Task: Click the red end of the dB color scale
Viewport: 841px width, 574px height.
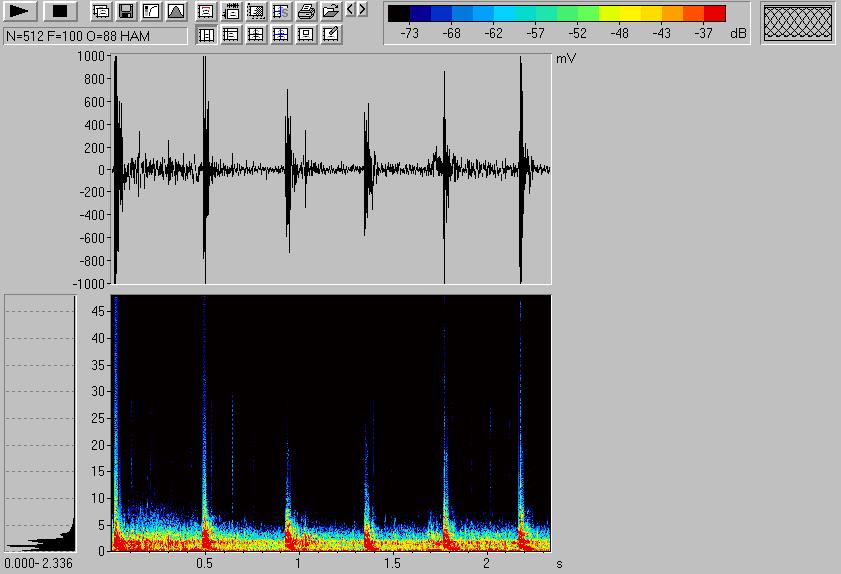Action: click(714, 13)
